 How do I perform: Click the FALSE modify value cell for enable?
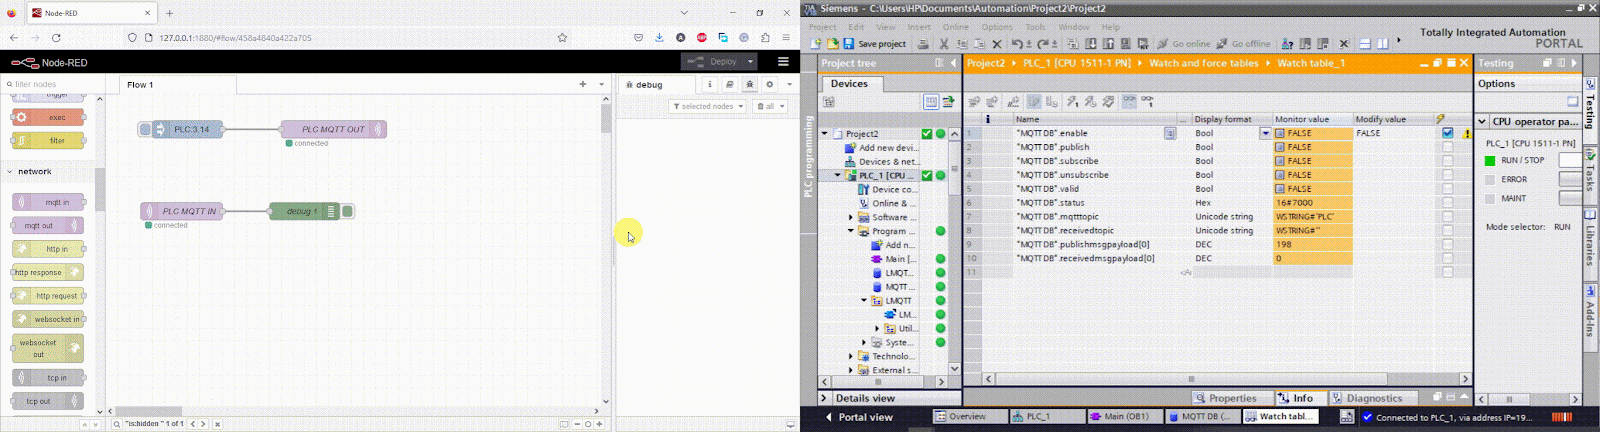(1393, 133)
